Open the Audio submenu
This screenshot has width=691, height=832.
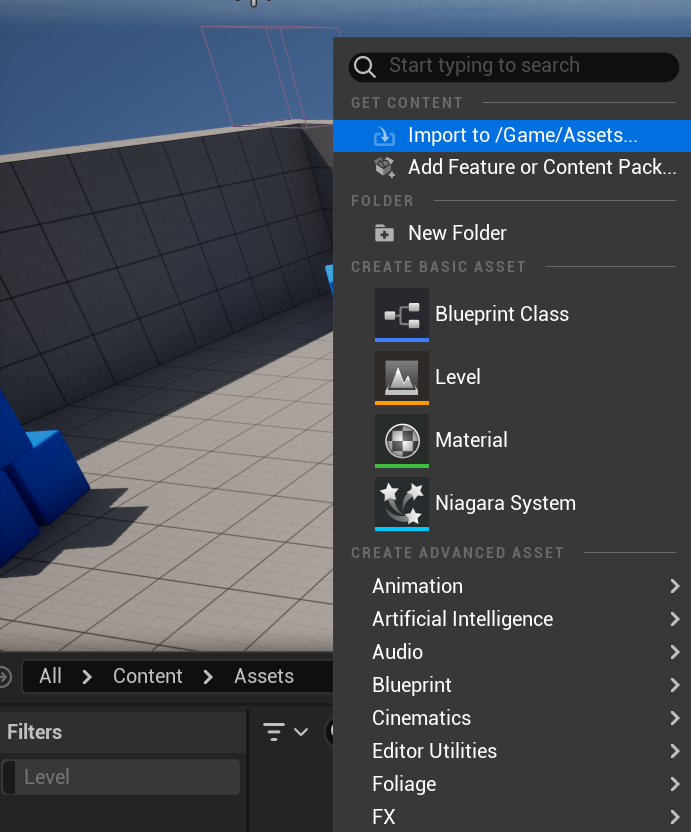512,652
